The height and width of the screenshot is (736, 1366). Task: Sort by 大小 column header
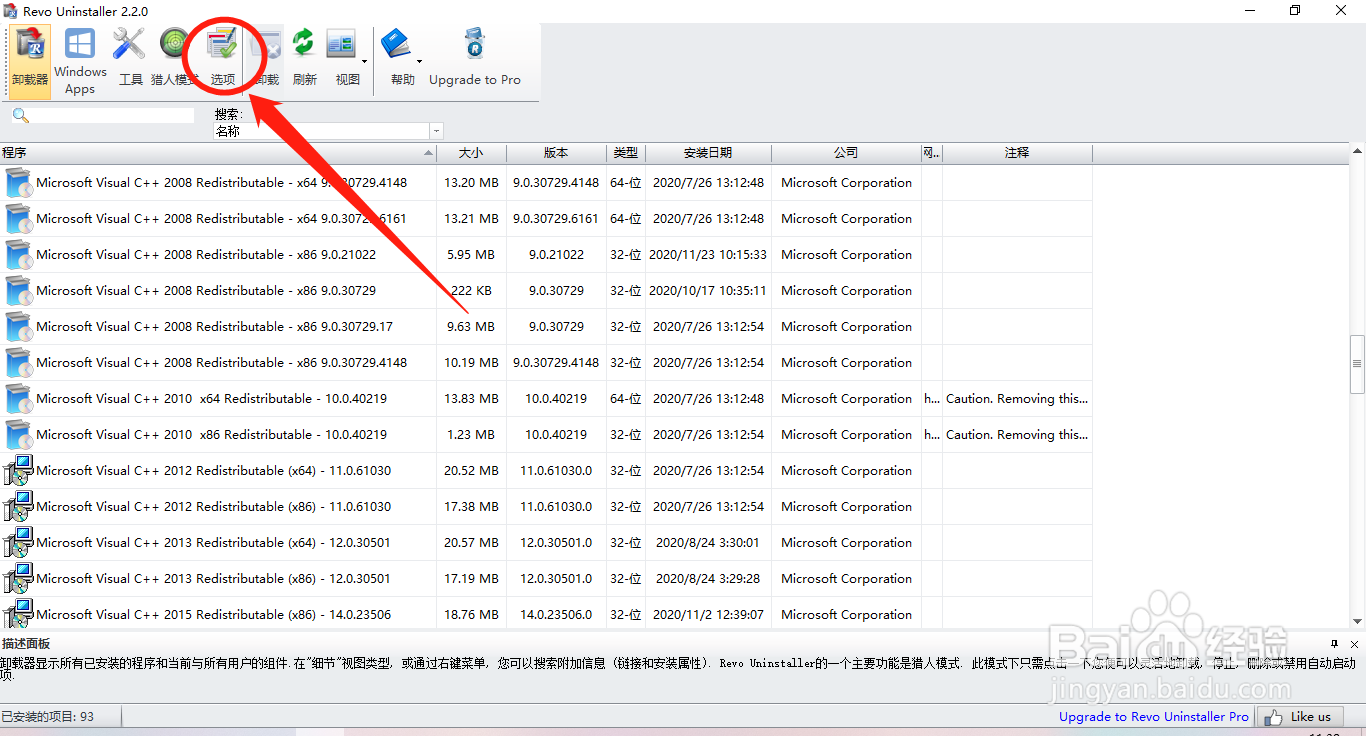(471, 153)
